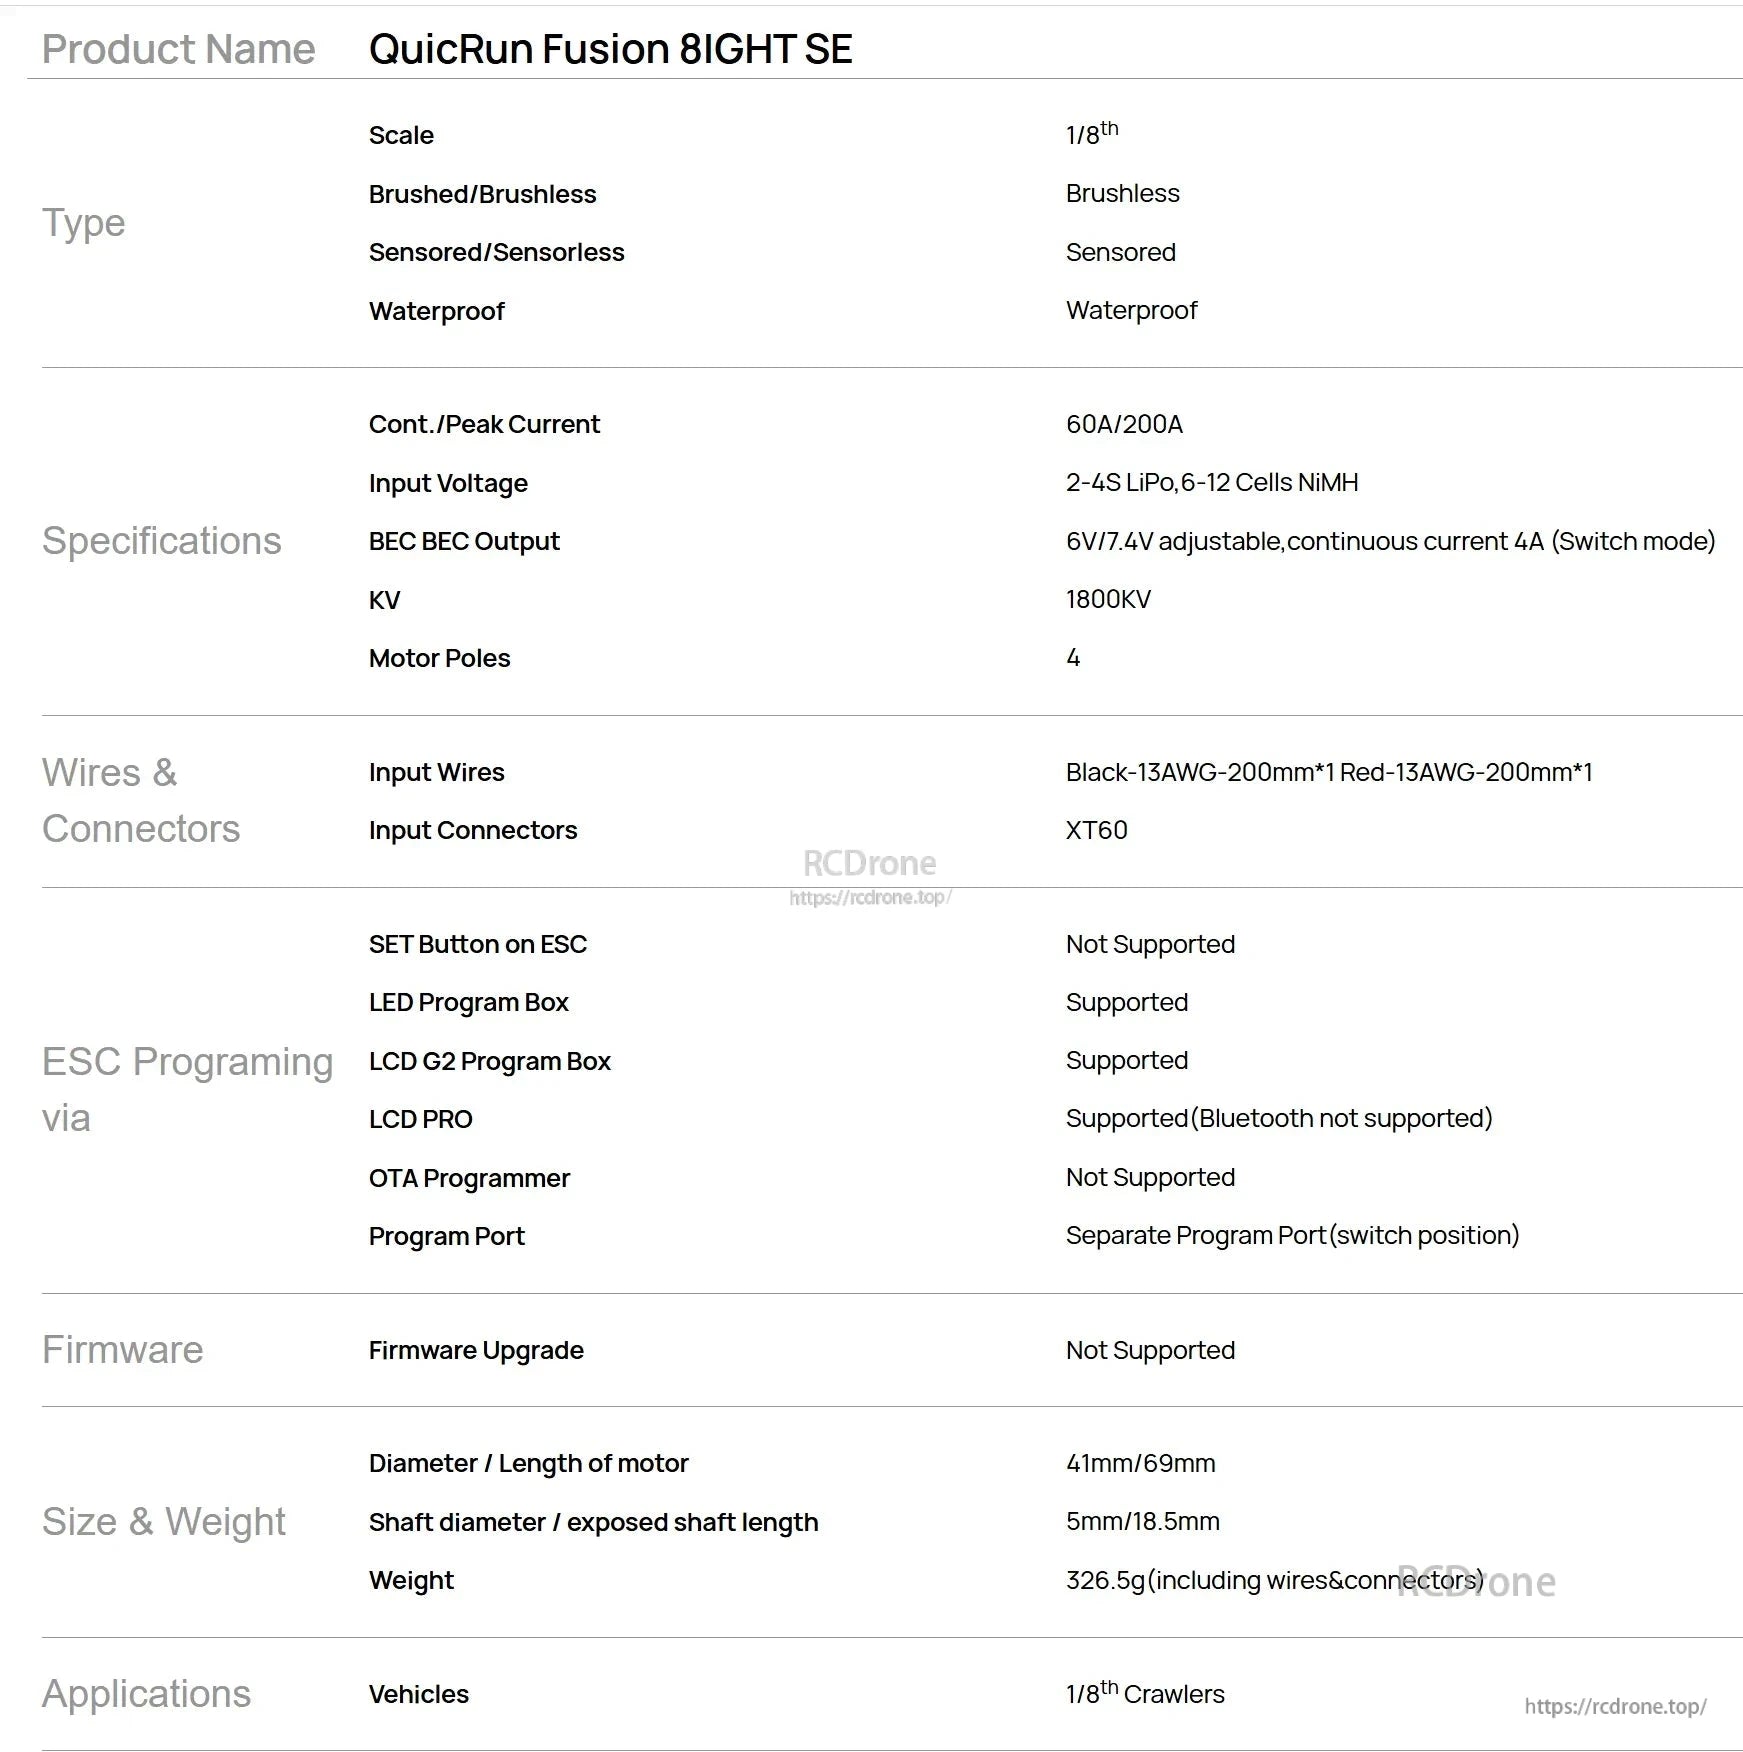Click the Shaft diameter / exposed shaft length label
This screenshot has width=1743, height=1752.
tap(593, 1522)
